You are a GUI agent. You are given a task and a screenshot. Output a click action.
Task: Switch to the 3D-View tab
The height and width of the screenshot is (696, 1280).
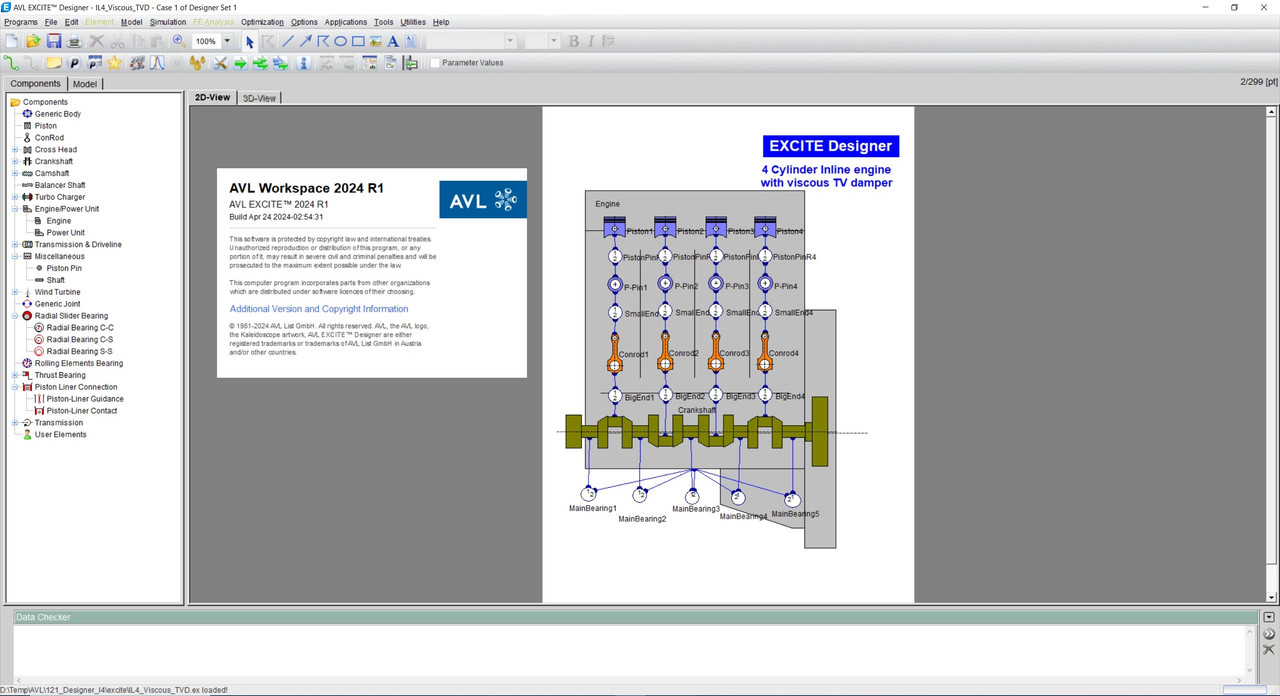click(259, 98)
